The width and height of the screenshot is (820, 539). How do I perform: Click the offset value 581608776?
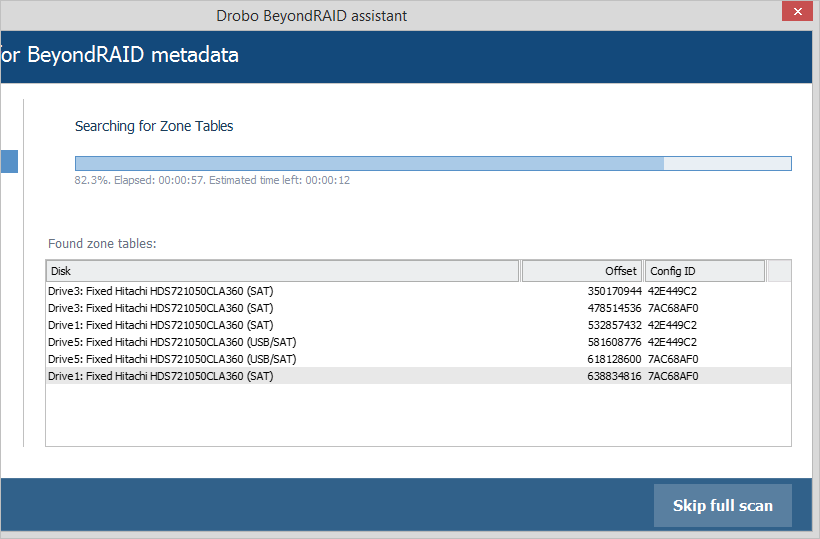pyautogui.click(x=614, y=342)
